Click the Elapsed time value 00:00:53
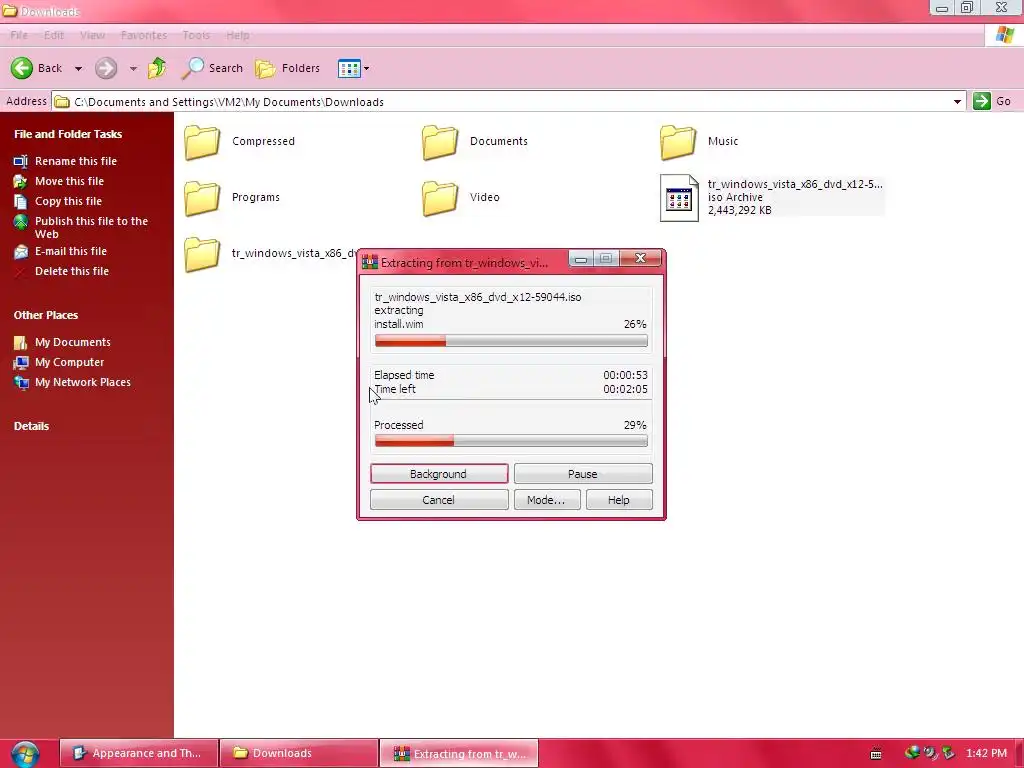This screenshot has width=1024, height=768. click(625, 375)
